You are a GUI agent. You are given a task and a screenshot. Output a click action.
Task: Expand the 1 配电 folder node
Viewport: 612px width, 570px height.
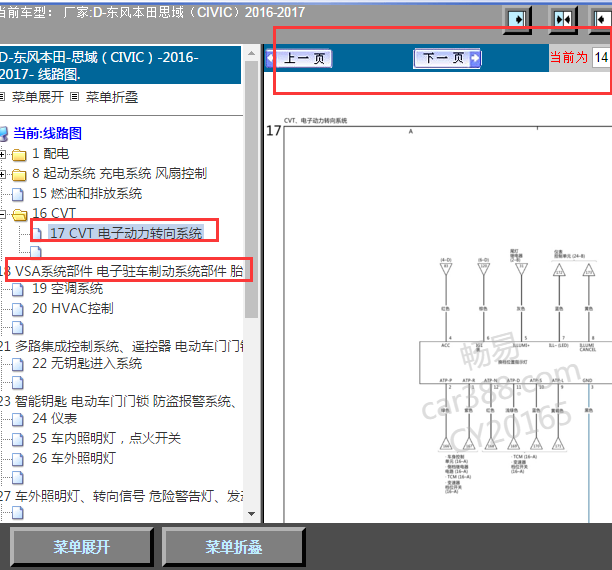[2, 155]
